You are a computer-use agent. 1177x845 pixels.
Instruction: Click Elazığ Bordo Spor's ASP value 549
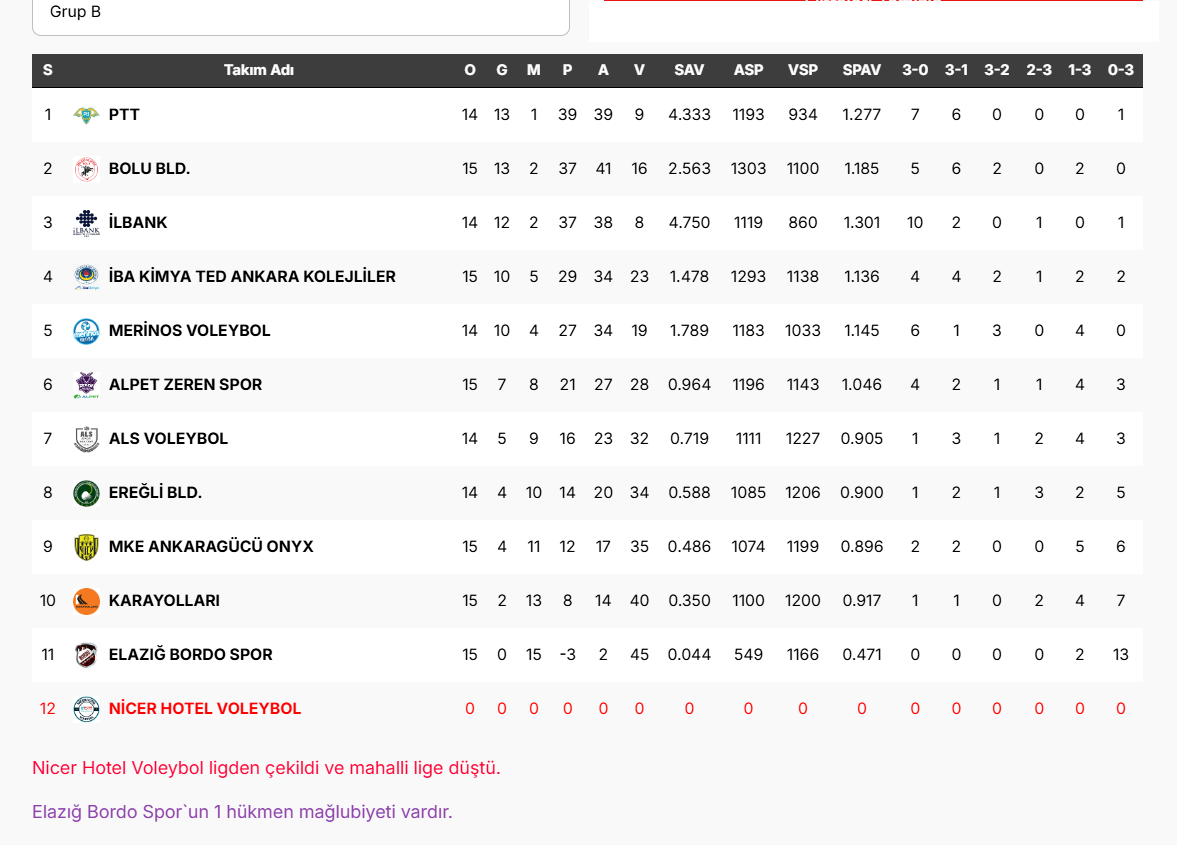(x=748, y=655)
